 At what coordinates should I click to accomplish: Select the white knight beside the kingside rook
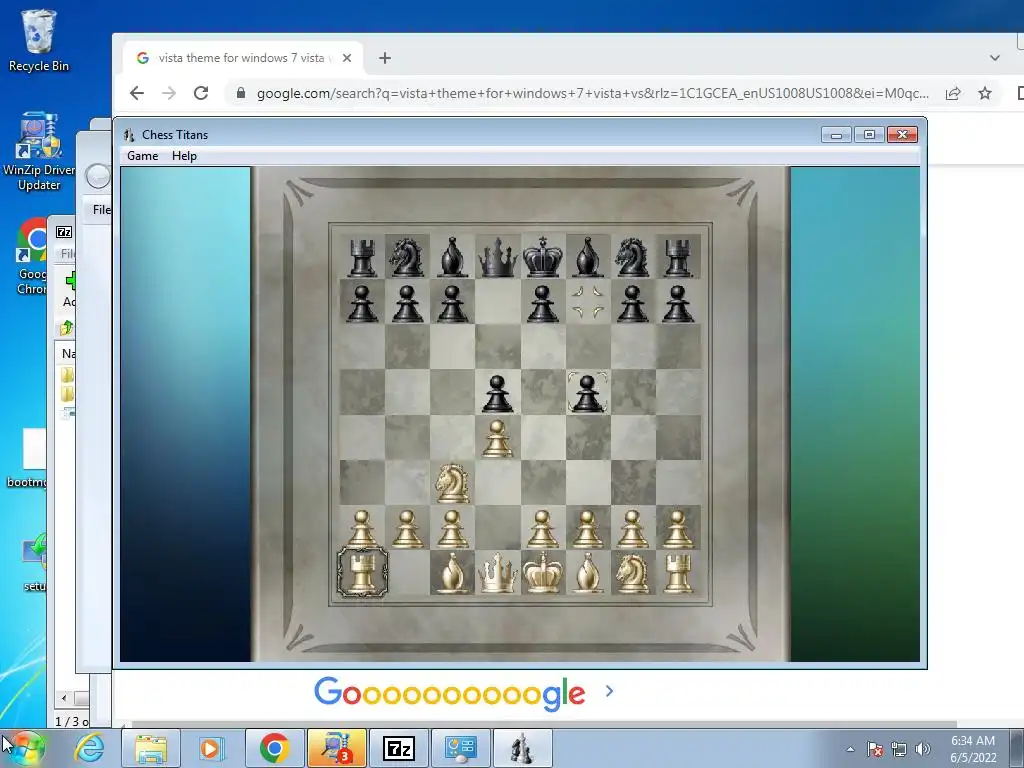tap(632, 573)
